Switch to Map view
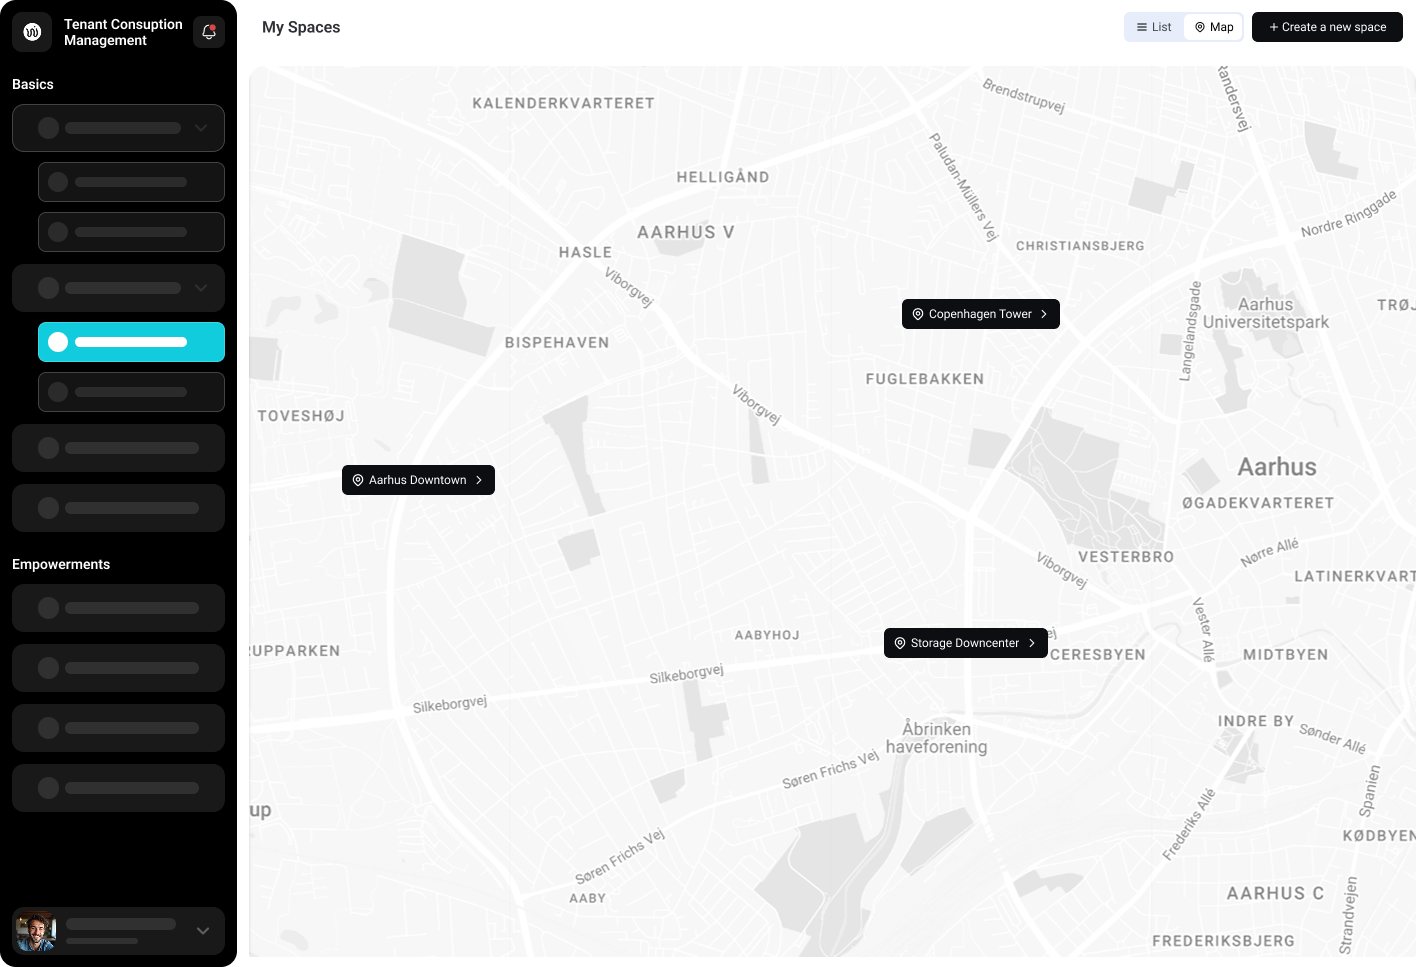 pyautogui.click(x=1213, y=27)
